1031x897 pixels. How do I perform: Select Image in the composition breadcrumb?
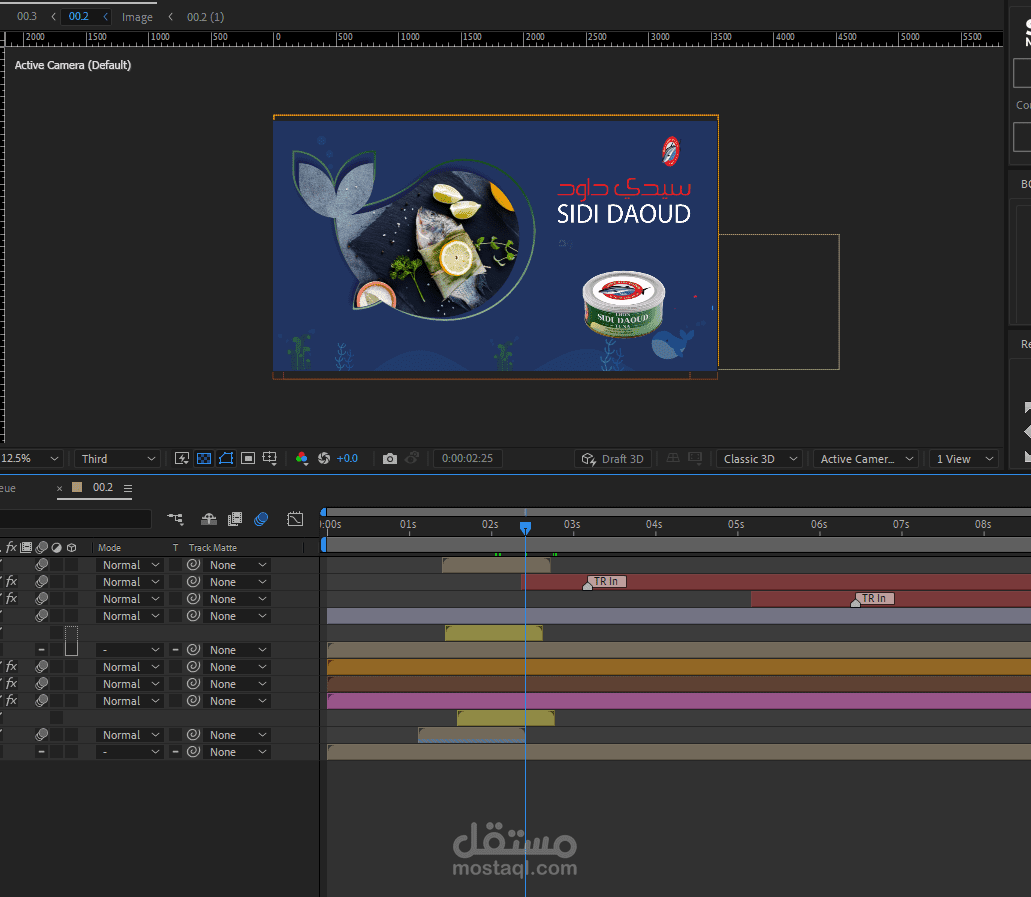click(x=137, y=17)
